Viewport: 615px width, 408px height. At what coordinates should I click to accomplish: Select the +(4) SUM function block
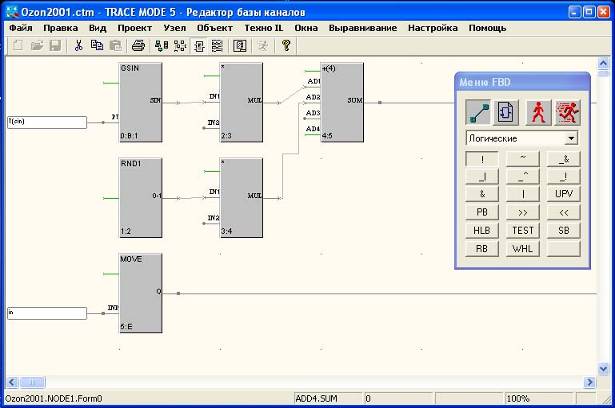click(x=342, y=102)
